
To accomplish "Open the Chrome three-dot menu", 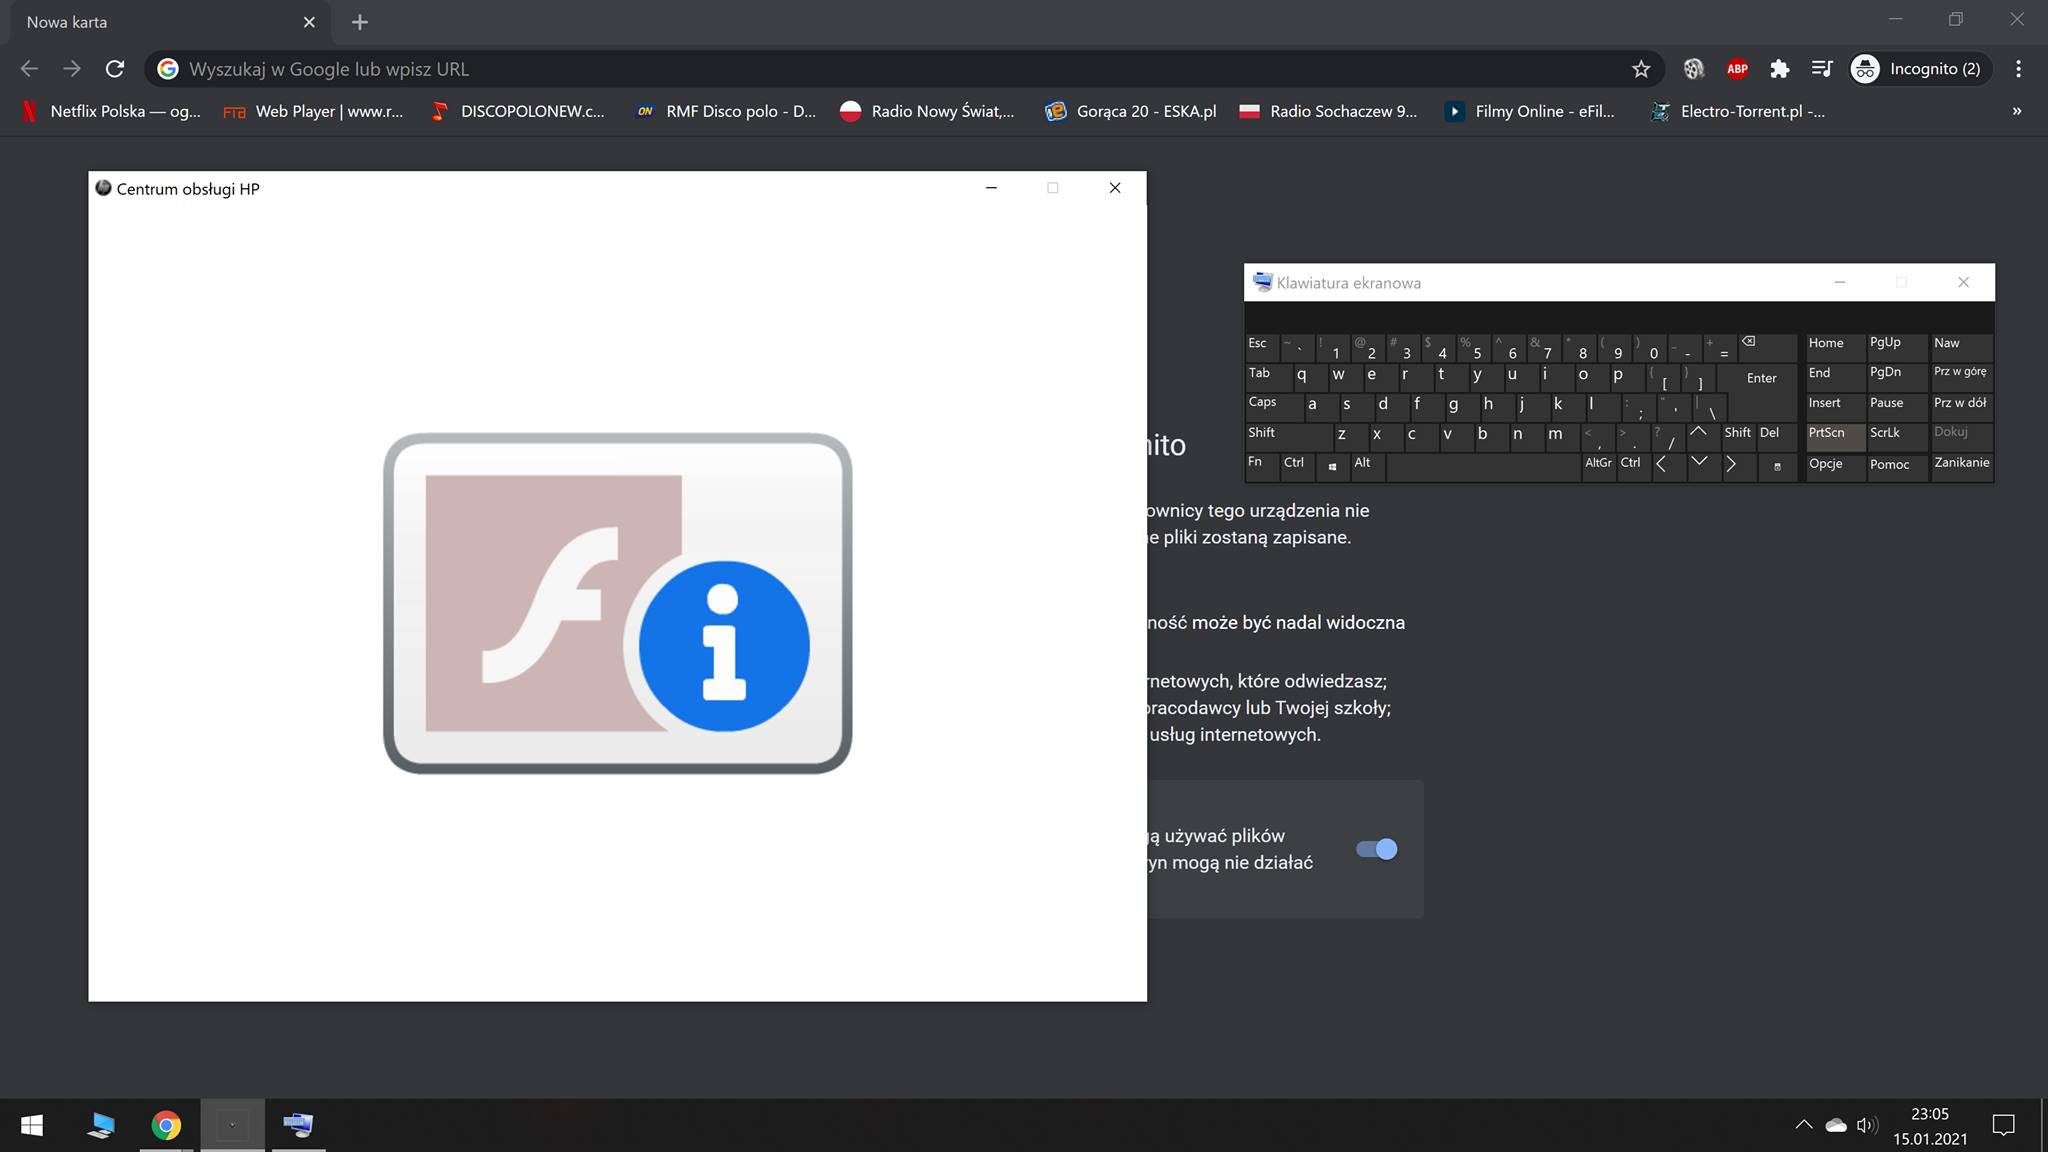I will tap(2018, 69).
